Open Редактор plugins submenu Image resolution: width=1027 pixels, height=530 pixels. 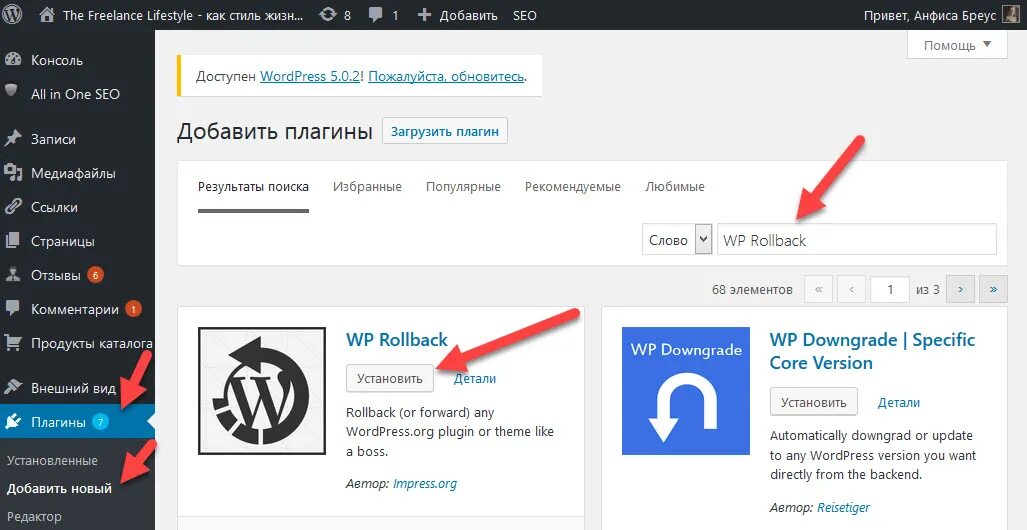(34, 516)
